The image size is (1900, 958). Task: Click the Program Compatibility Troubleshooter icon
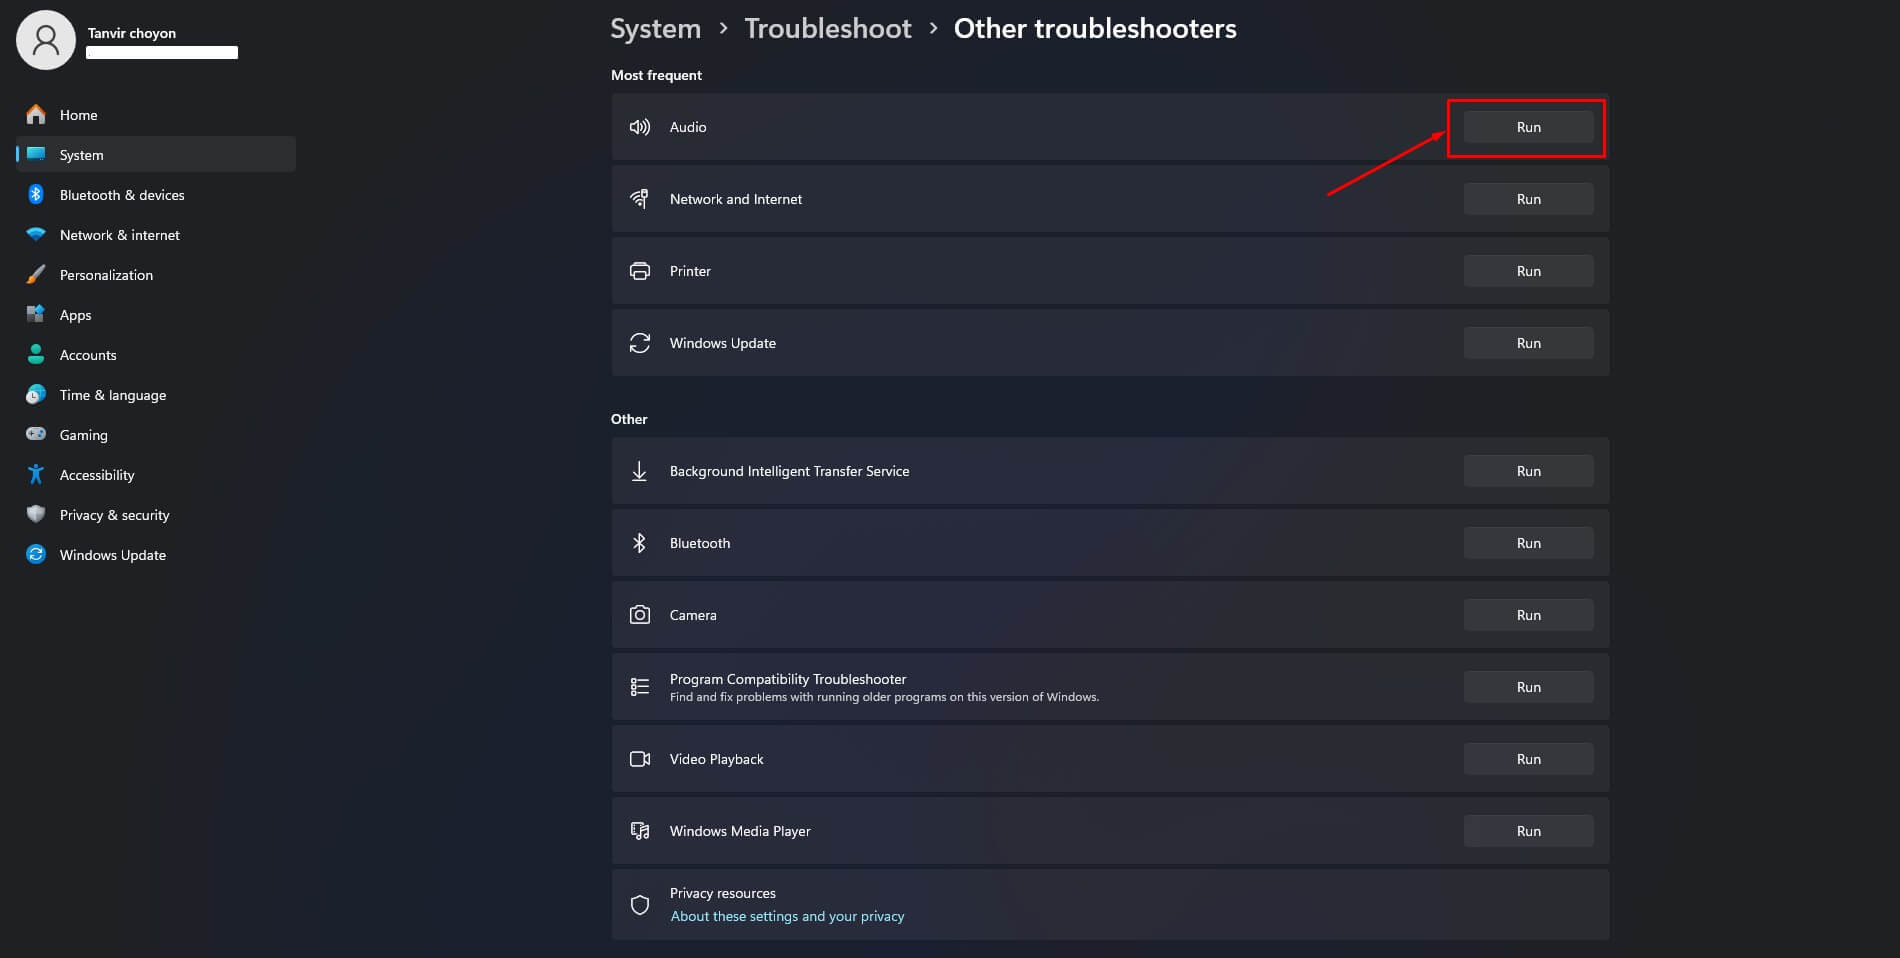coord(640,687)
